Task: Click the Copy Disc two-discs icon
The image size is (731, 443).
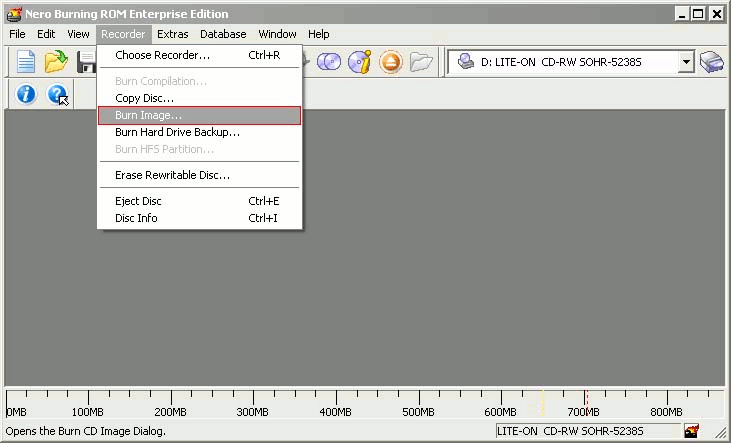Action: pyautogui.click(x=329, y=62)
